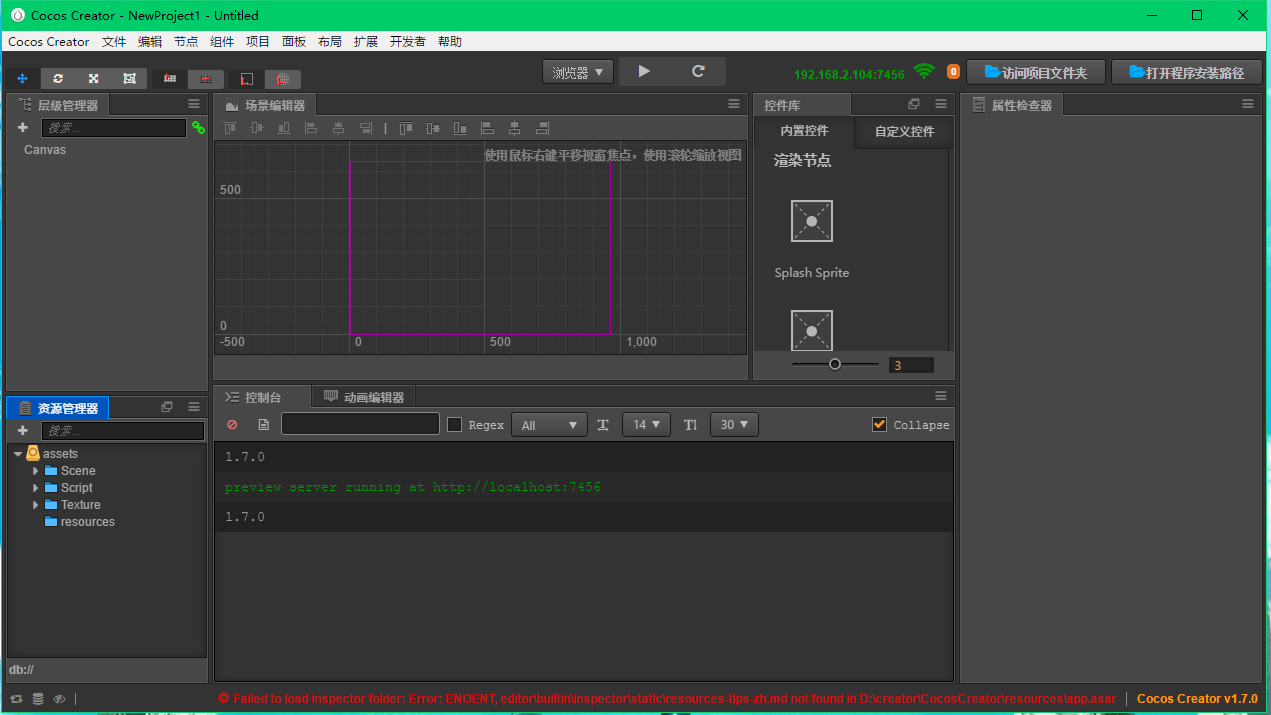
Task: Open the 编辑 menu
Action: pyautogui.click(x=150, y=41)
